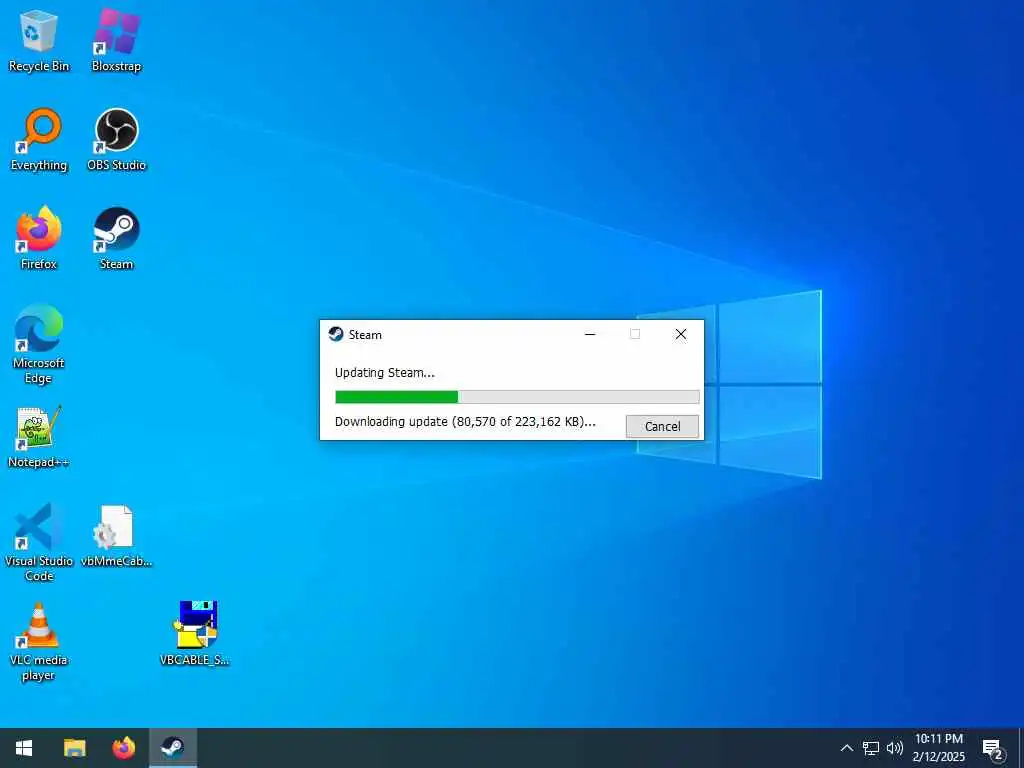Open the Windows Start menu
This screenshot has height=768, width=1024.
click(x=24, y=748)
